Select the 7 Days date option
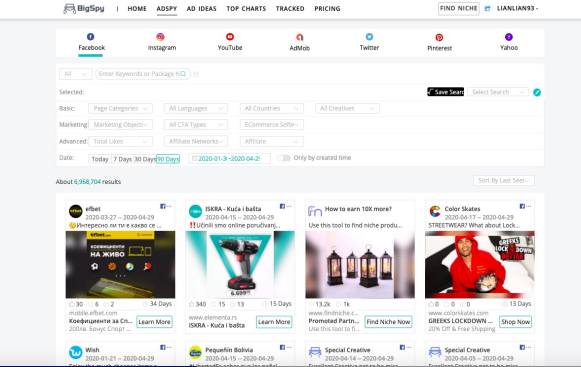The width and height of the screenshot is (581, 367). tap(122, 159)
